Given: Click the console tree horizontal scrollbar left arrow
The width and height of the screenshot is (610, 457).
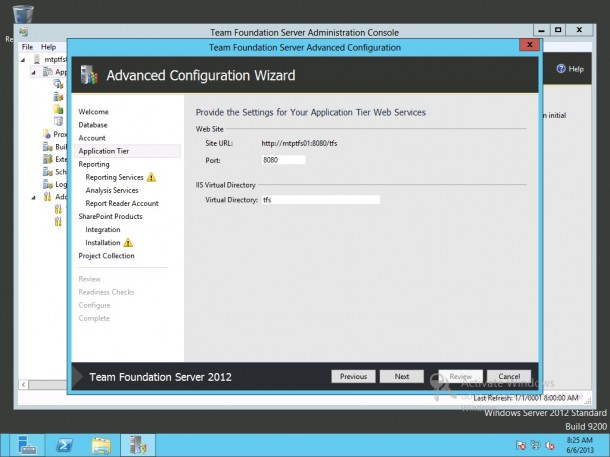Looking at the screenshot, I should pyautogui.click(x=23, y=385).
